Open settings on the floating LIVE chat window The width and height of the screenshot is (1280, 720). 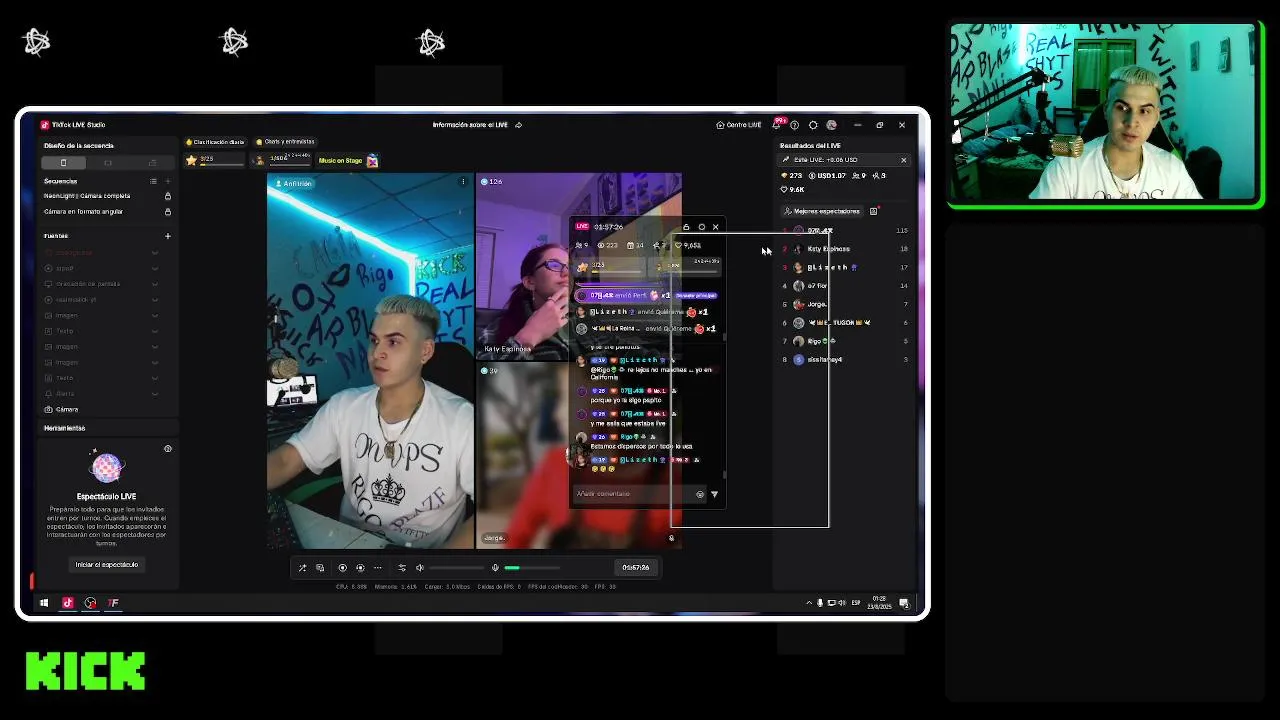pyautogui.click(x=701, y=227)
